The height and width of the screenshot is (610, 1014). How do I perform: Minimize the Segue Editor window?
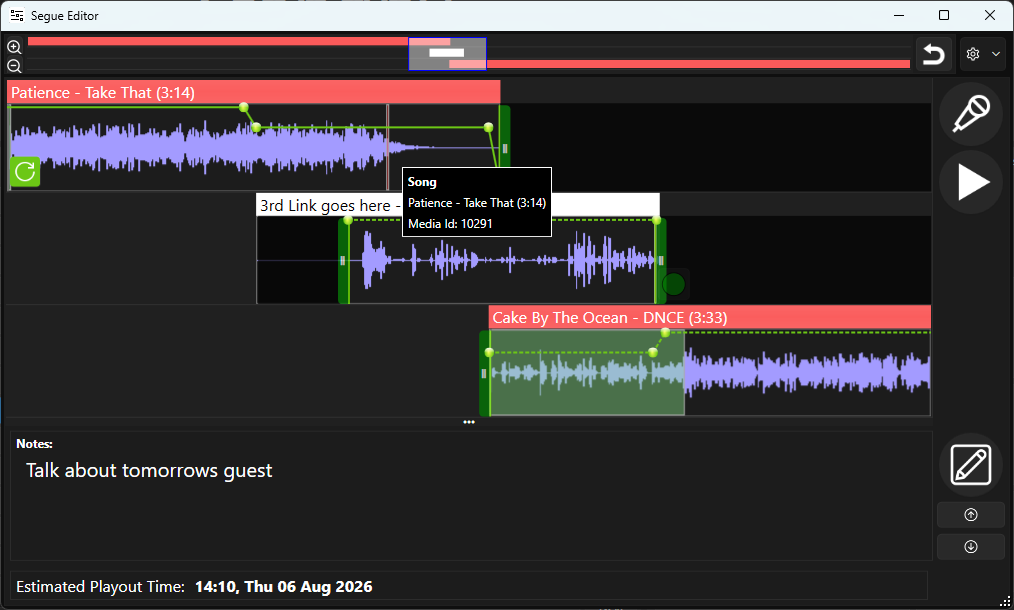tap(899, 15)
